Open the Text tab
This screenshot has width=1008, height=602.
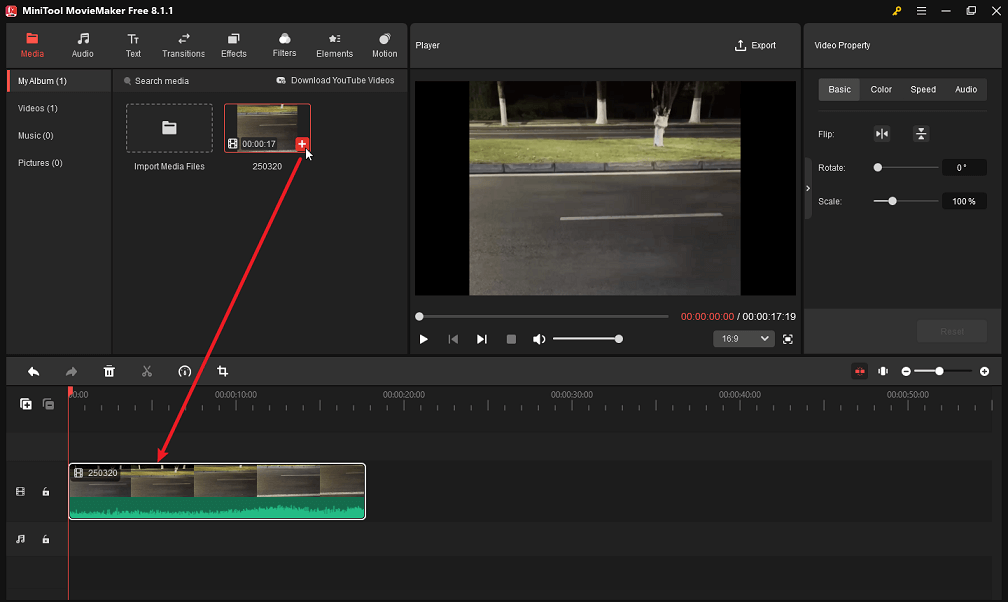pos(133,45)
